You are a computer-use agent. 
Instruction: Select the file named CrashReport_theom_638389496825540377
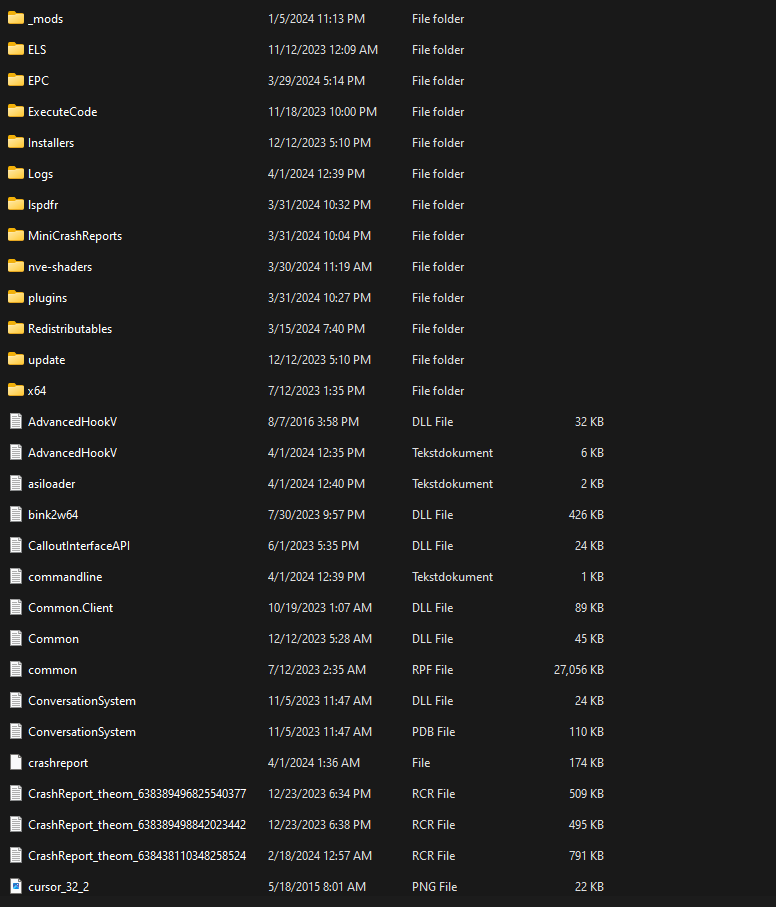pos(137,794)
